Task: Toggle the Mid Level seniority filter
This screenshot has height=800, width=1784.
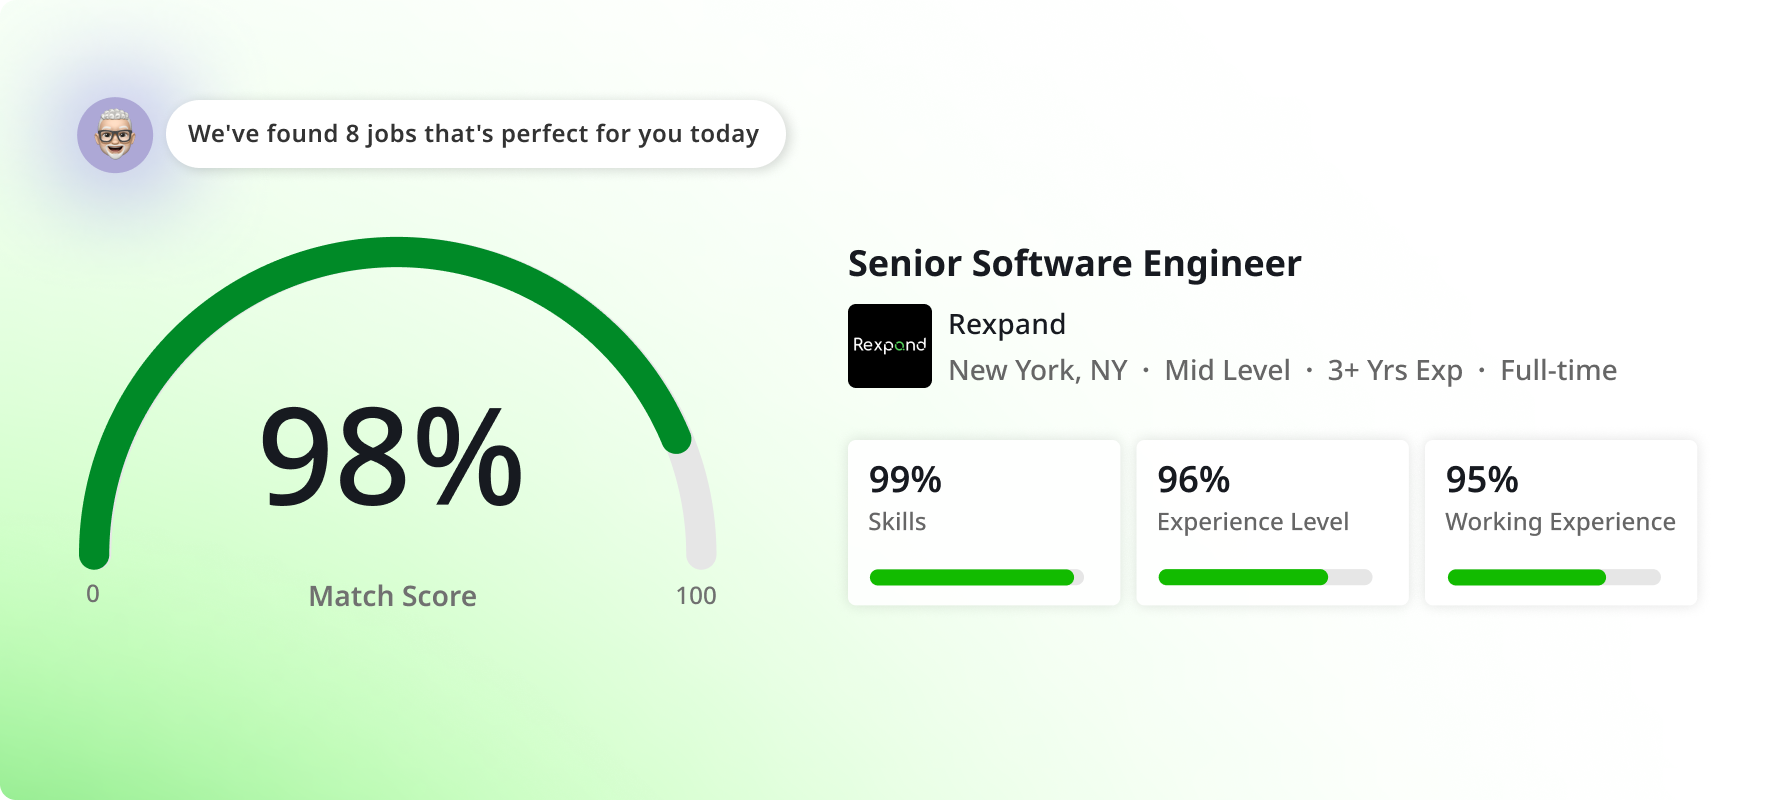Action: coord(1227,370)
